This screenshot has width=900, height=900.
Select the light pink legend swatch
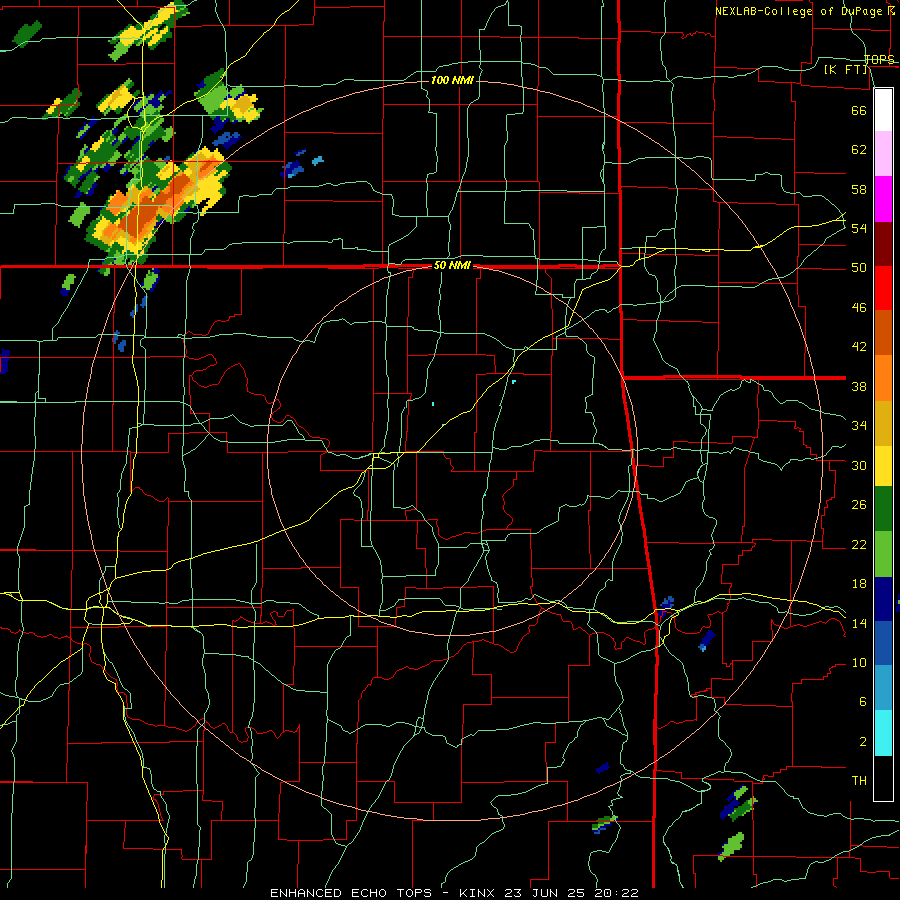point(883,154)
